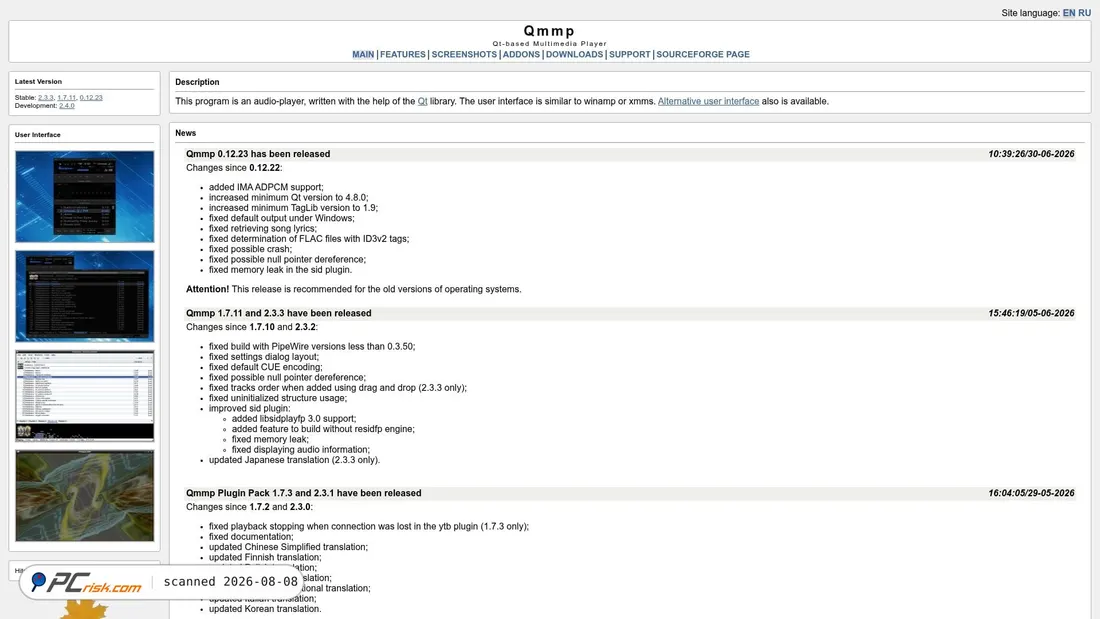View the third light interface screenshot thumbnail
The width and height of the screenshot is (1100, 619).
point(85,396)
